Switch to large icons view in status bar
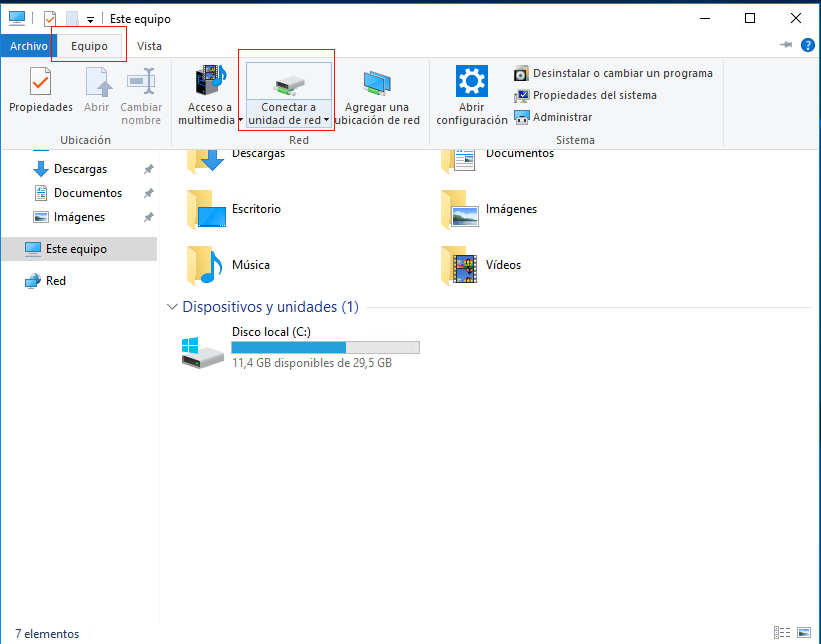 click(x=804, y=632)
